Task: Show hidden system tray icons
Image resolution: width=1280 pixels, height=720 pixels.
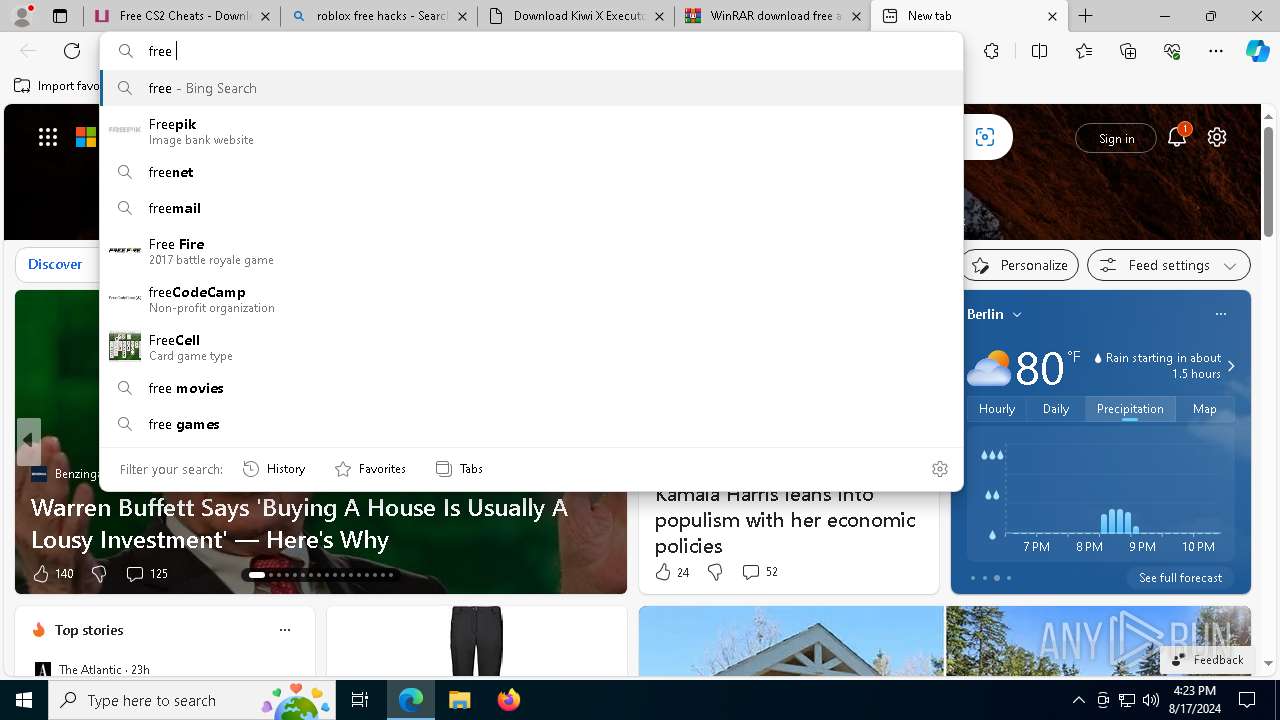Action: point(1078,700)
